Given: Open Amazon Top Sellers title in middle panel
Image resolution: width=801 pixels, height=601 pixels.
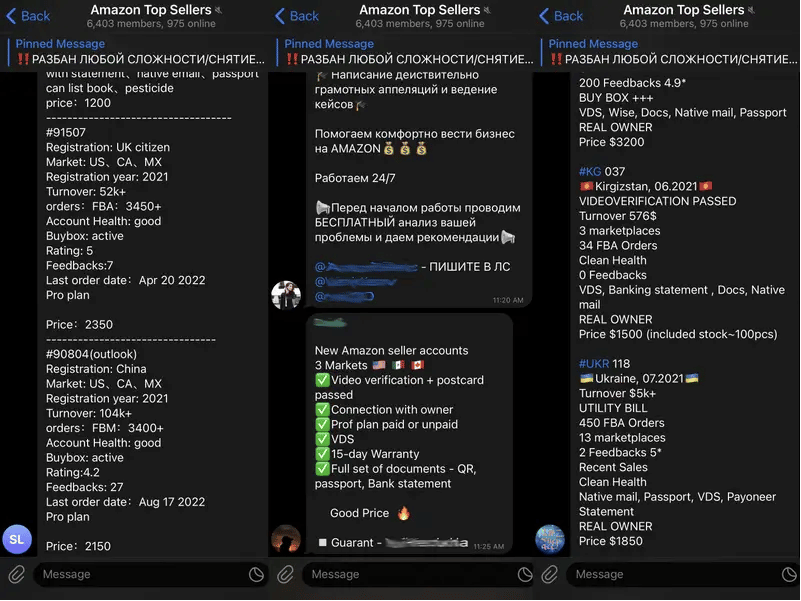Looking at the screenshot, I should 419,10.
